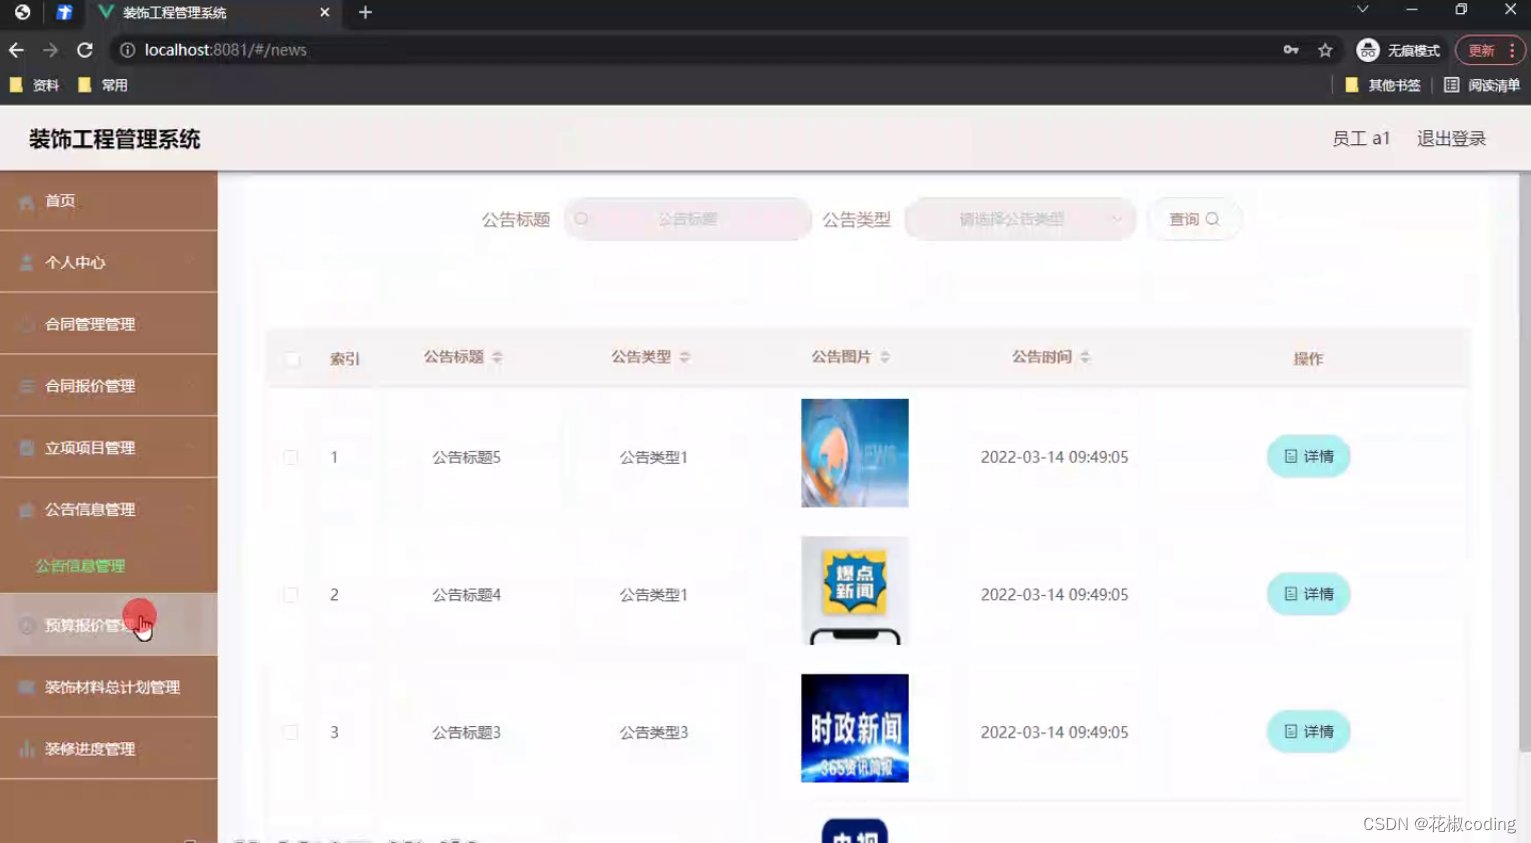Click the document icon inside 详情 for row 1
The height and width of the screenshot is (843, 1531).
tap(1290, 456)
